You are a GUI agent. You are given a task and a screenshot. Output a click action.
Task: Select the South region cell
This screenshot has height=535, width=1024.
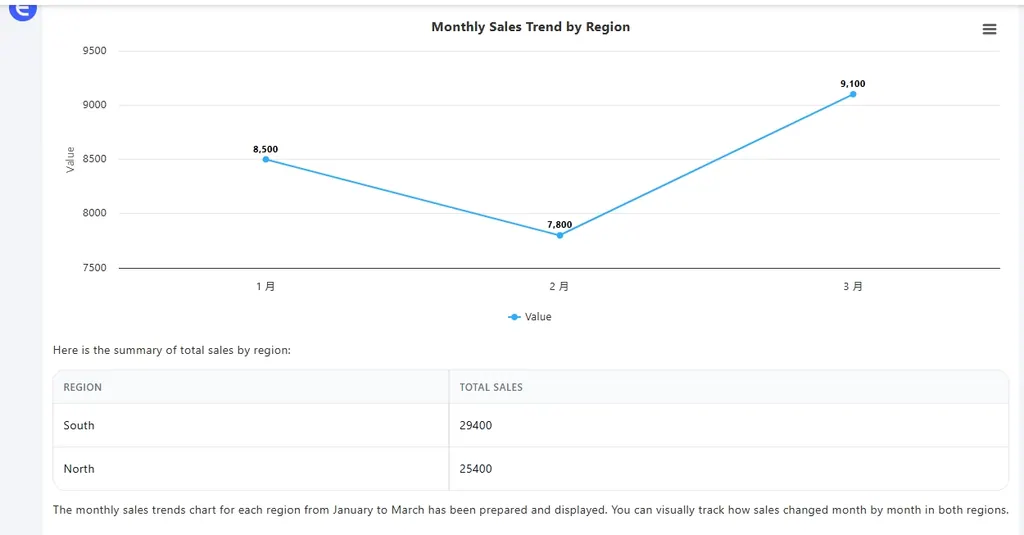click(79, 425)
